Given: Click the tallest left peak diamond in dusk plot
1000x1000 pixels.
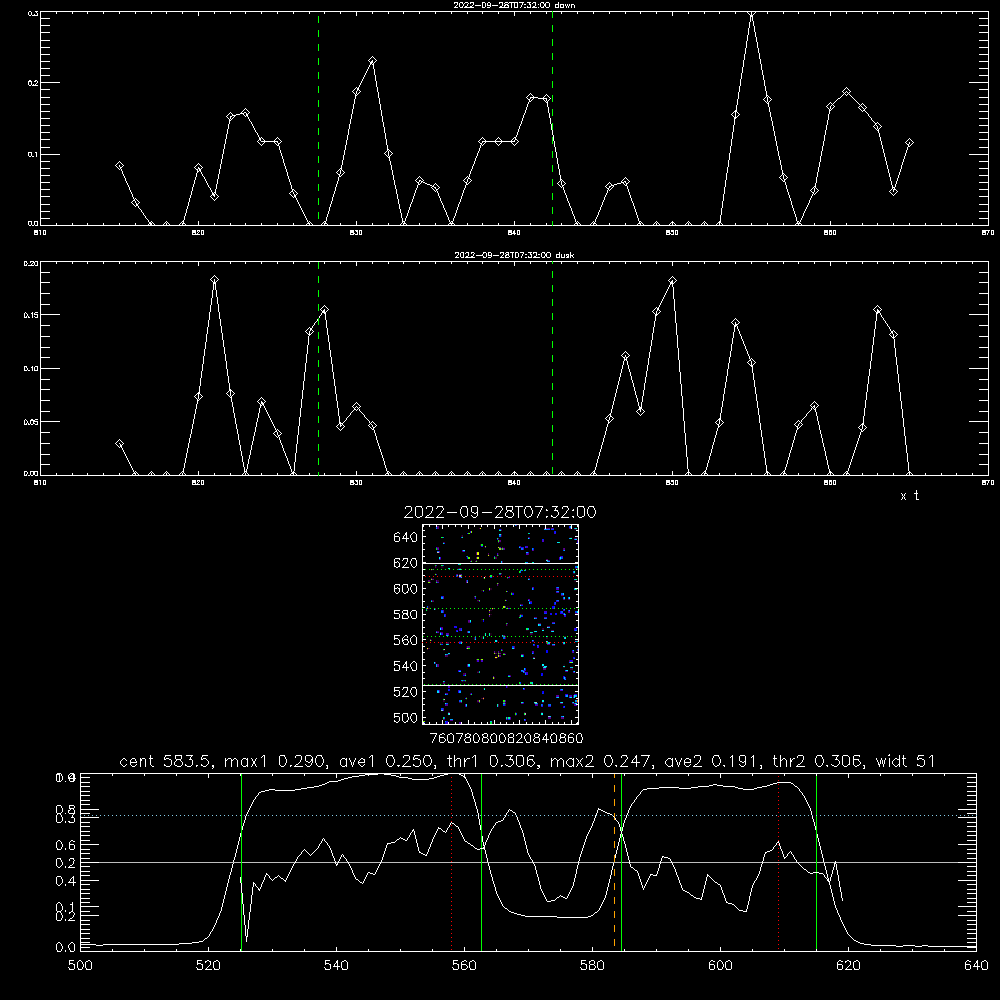Looking at the screenshot, I should click(x=214, y=279).
